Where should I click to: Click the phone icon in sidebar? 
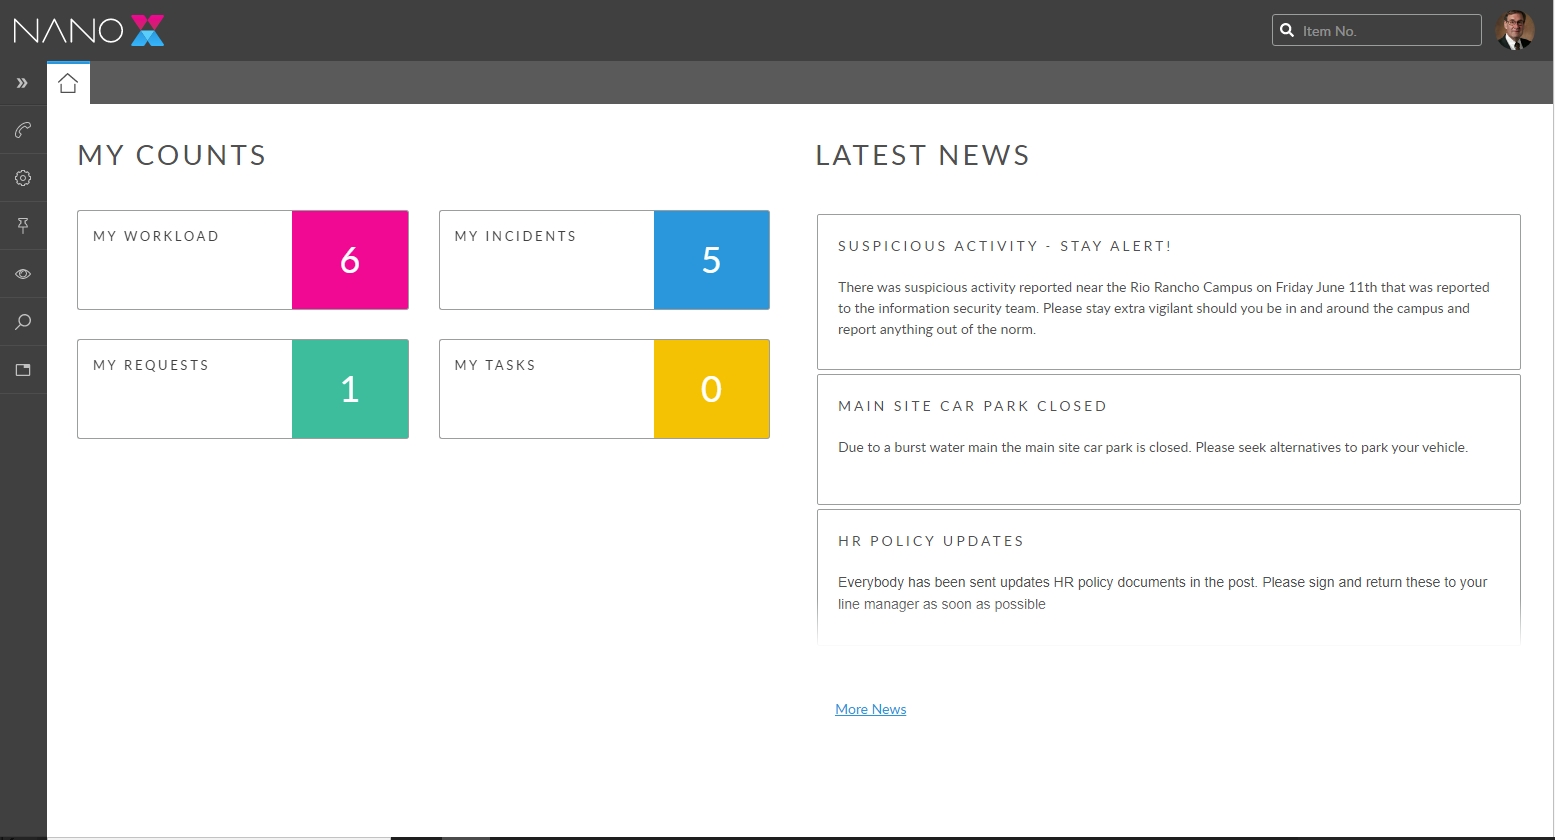coord(23,130)
